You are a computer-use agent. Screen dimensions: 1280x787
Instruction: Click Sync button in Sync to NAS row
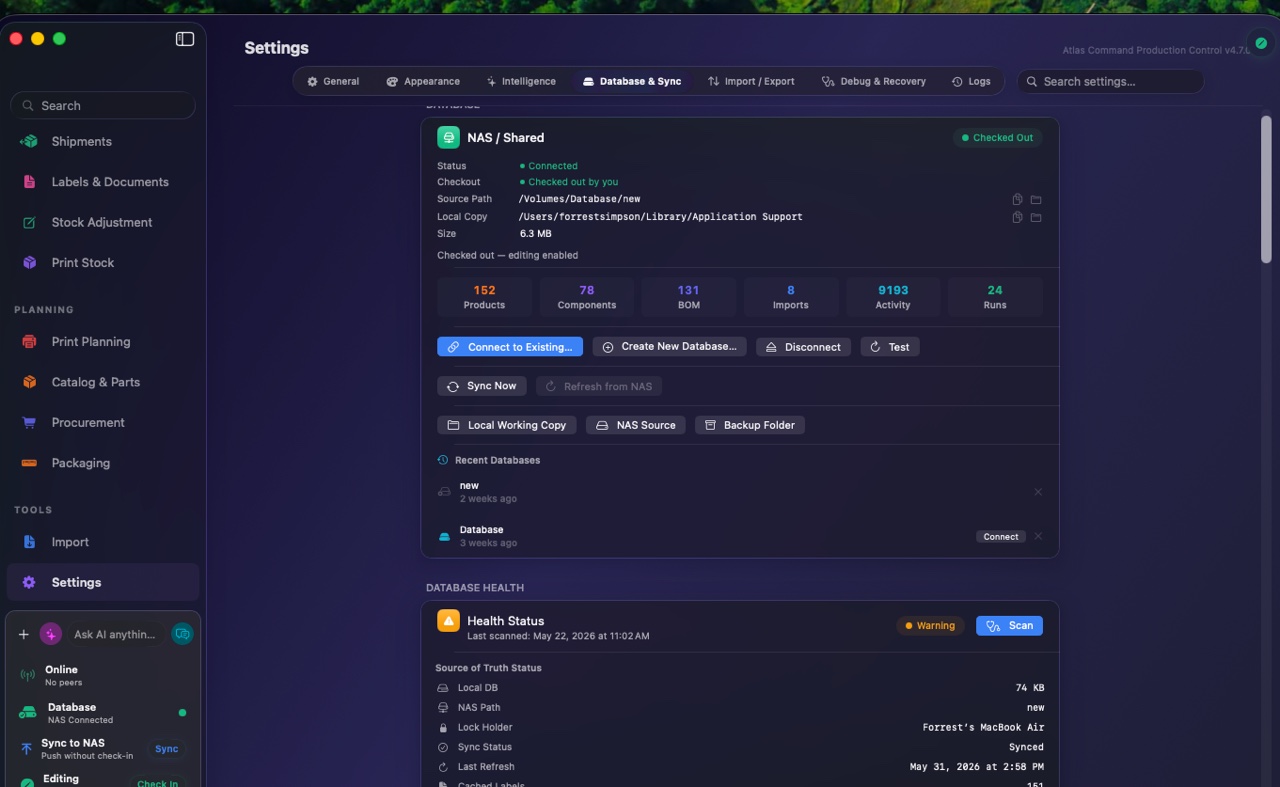pyautogui.click(x=167, y=749)
